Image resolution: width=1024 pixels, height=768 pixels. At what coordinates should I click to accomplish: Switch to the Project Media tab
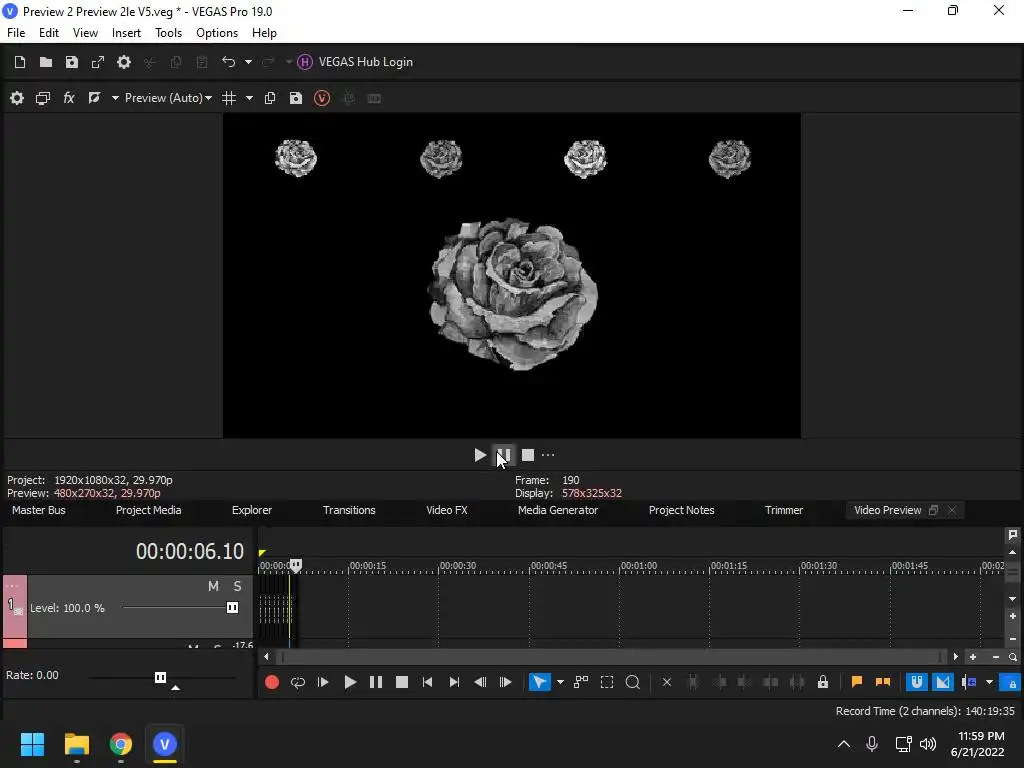point(148,510)
